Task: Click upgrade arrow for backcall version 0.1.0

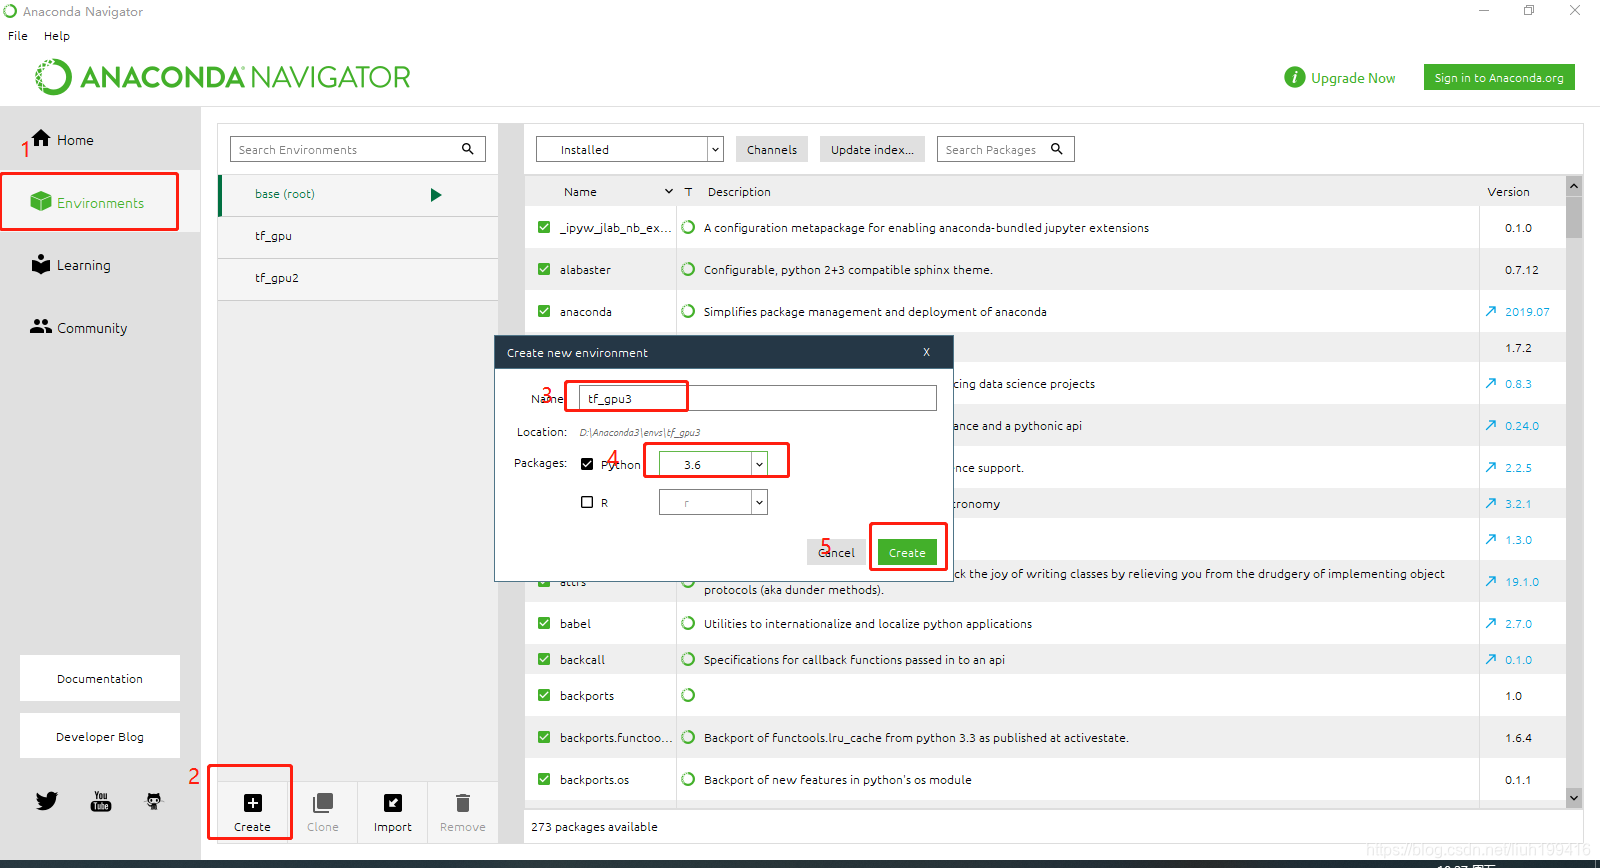Action: tap(1491, 660)
